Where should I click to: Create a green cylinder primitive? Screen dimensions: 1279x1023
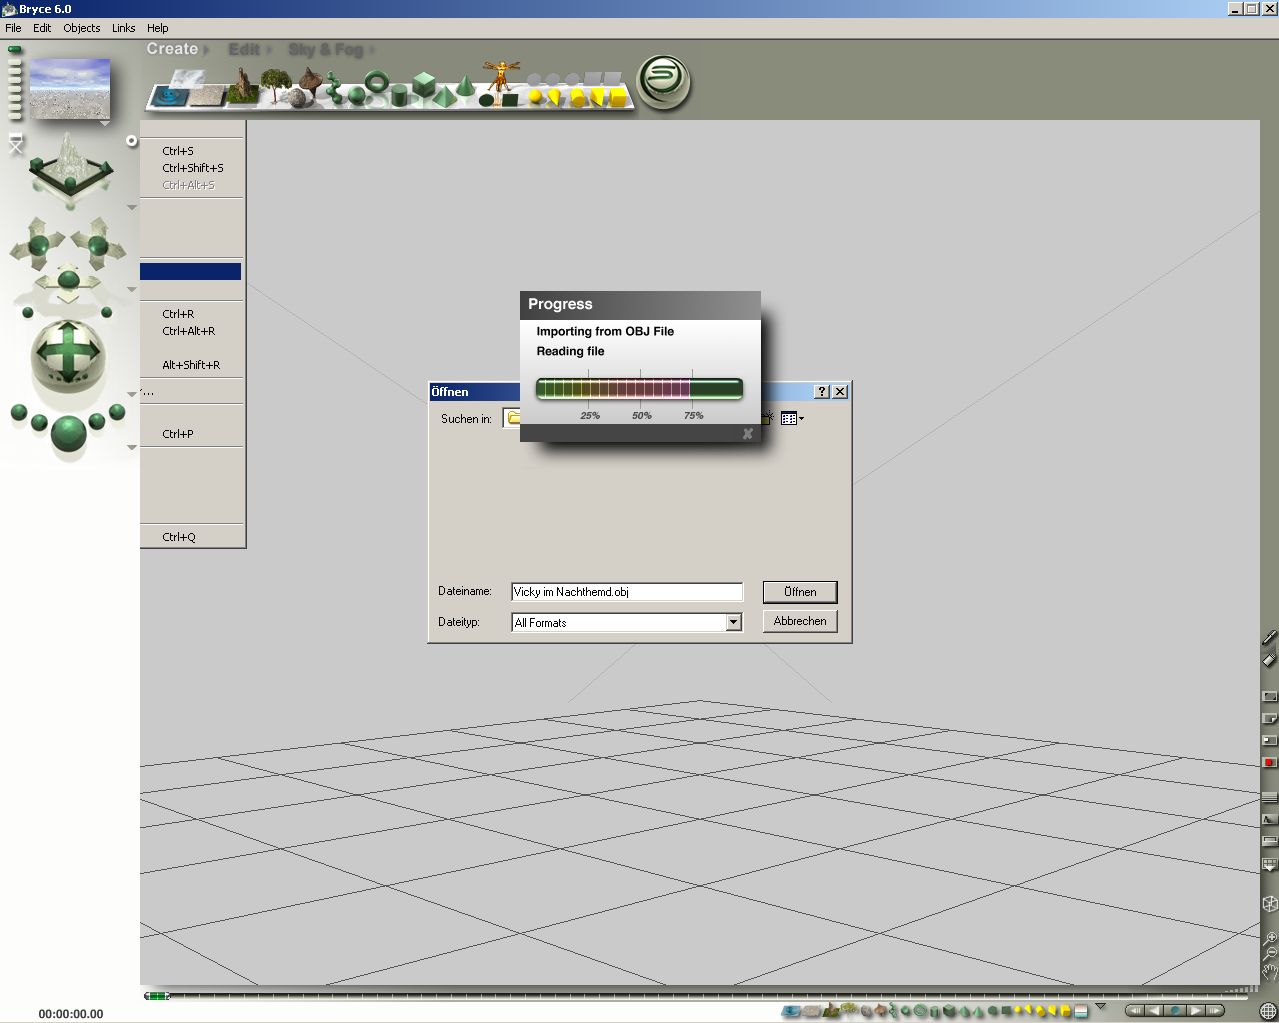[399, 96]
